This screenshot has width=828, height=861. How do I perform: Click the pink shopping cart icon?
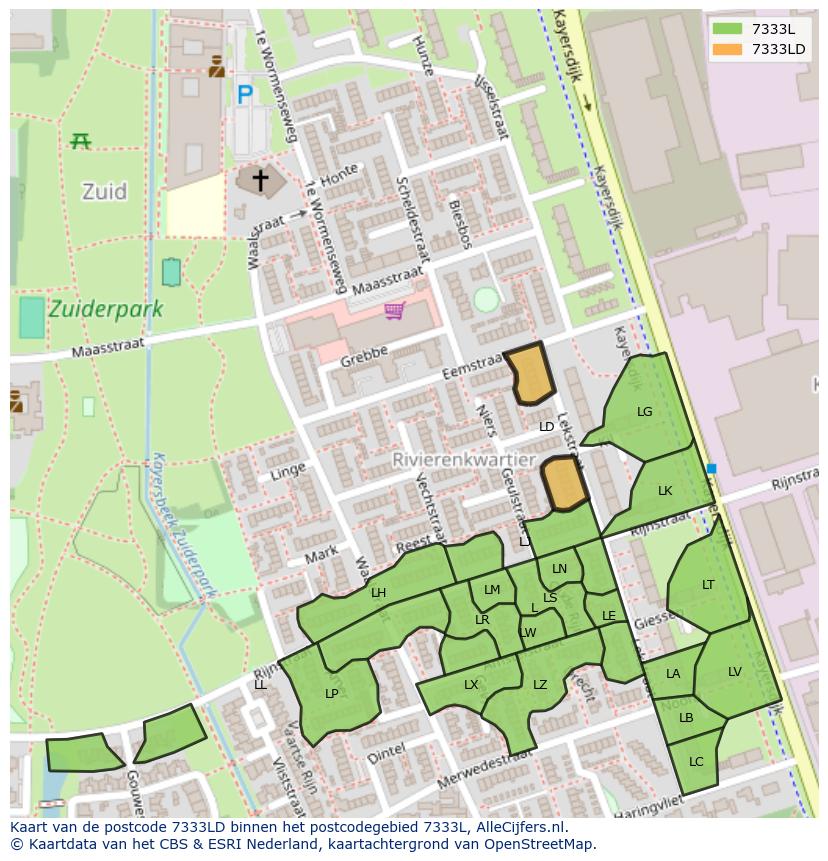pos(395,311)
